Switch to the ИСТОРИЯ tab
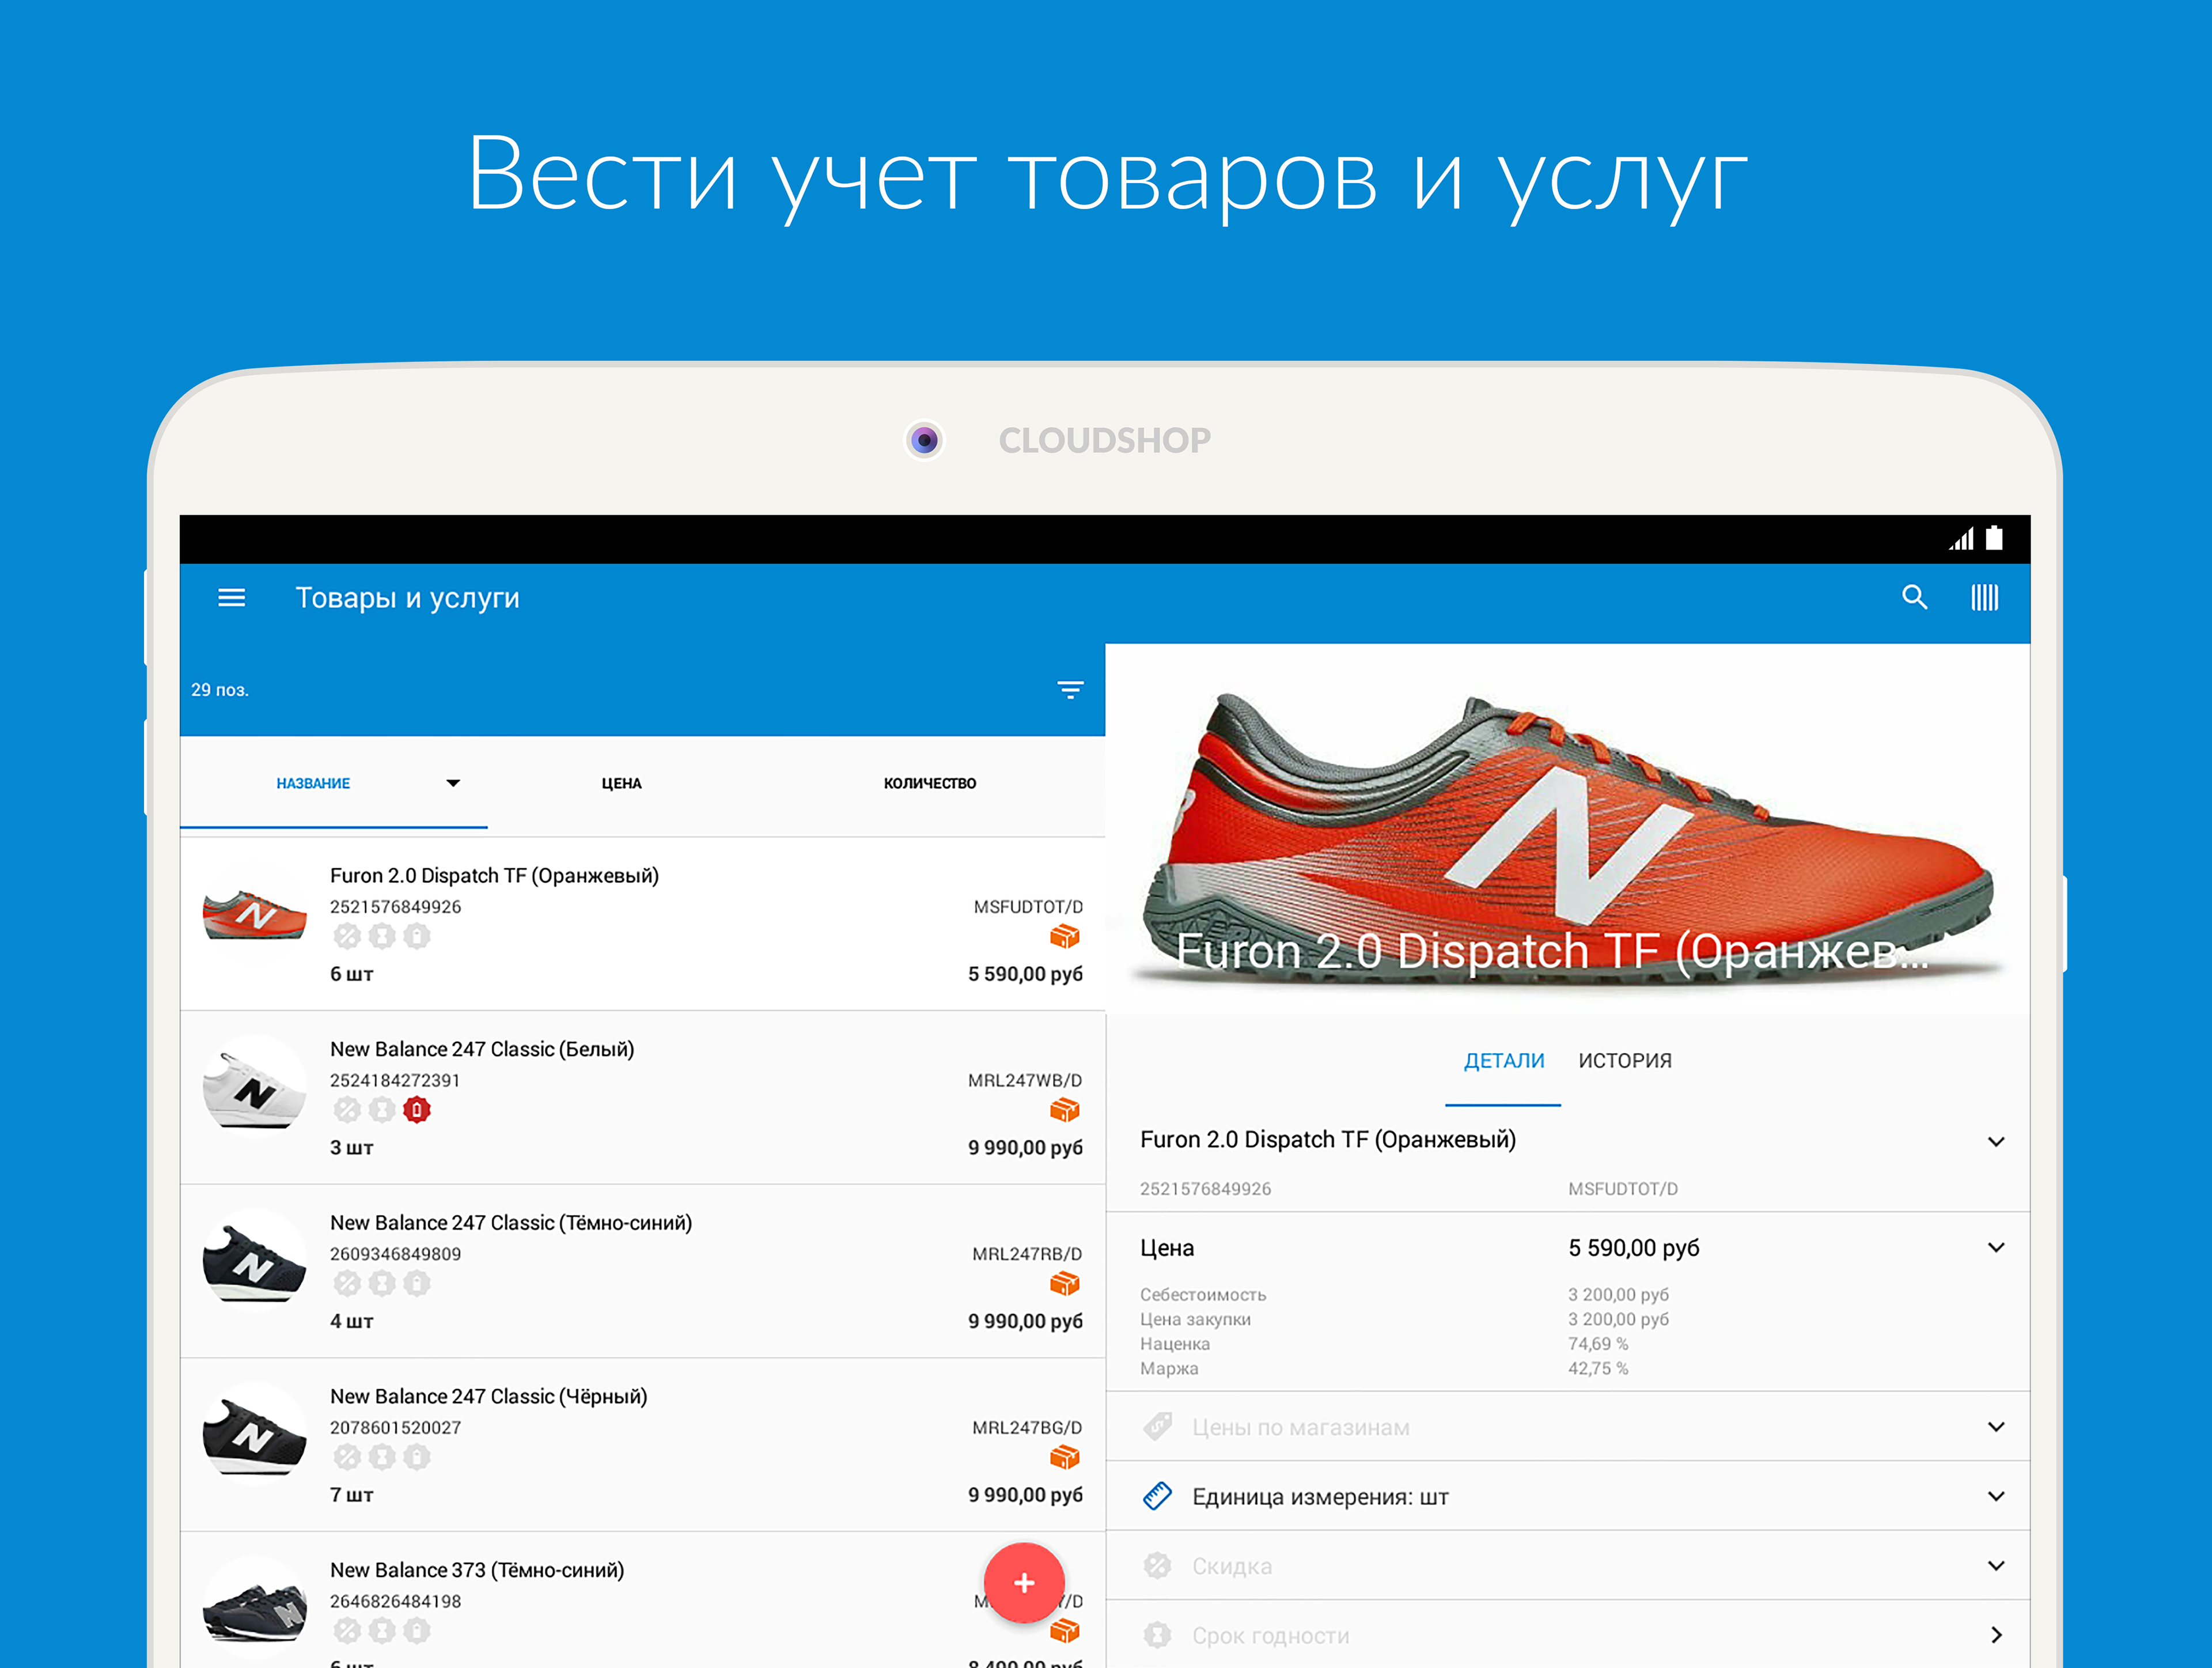The height and width of the screenshot is (1668, 2212). tap(1625, 1061)
